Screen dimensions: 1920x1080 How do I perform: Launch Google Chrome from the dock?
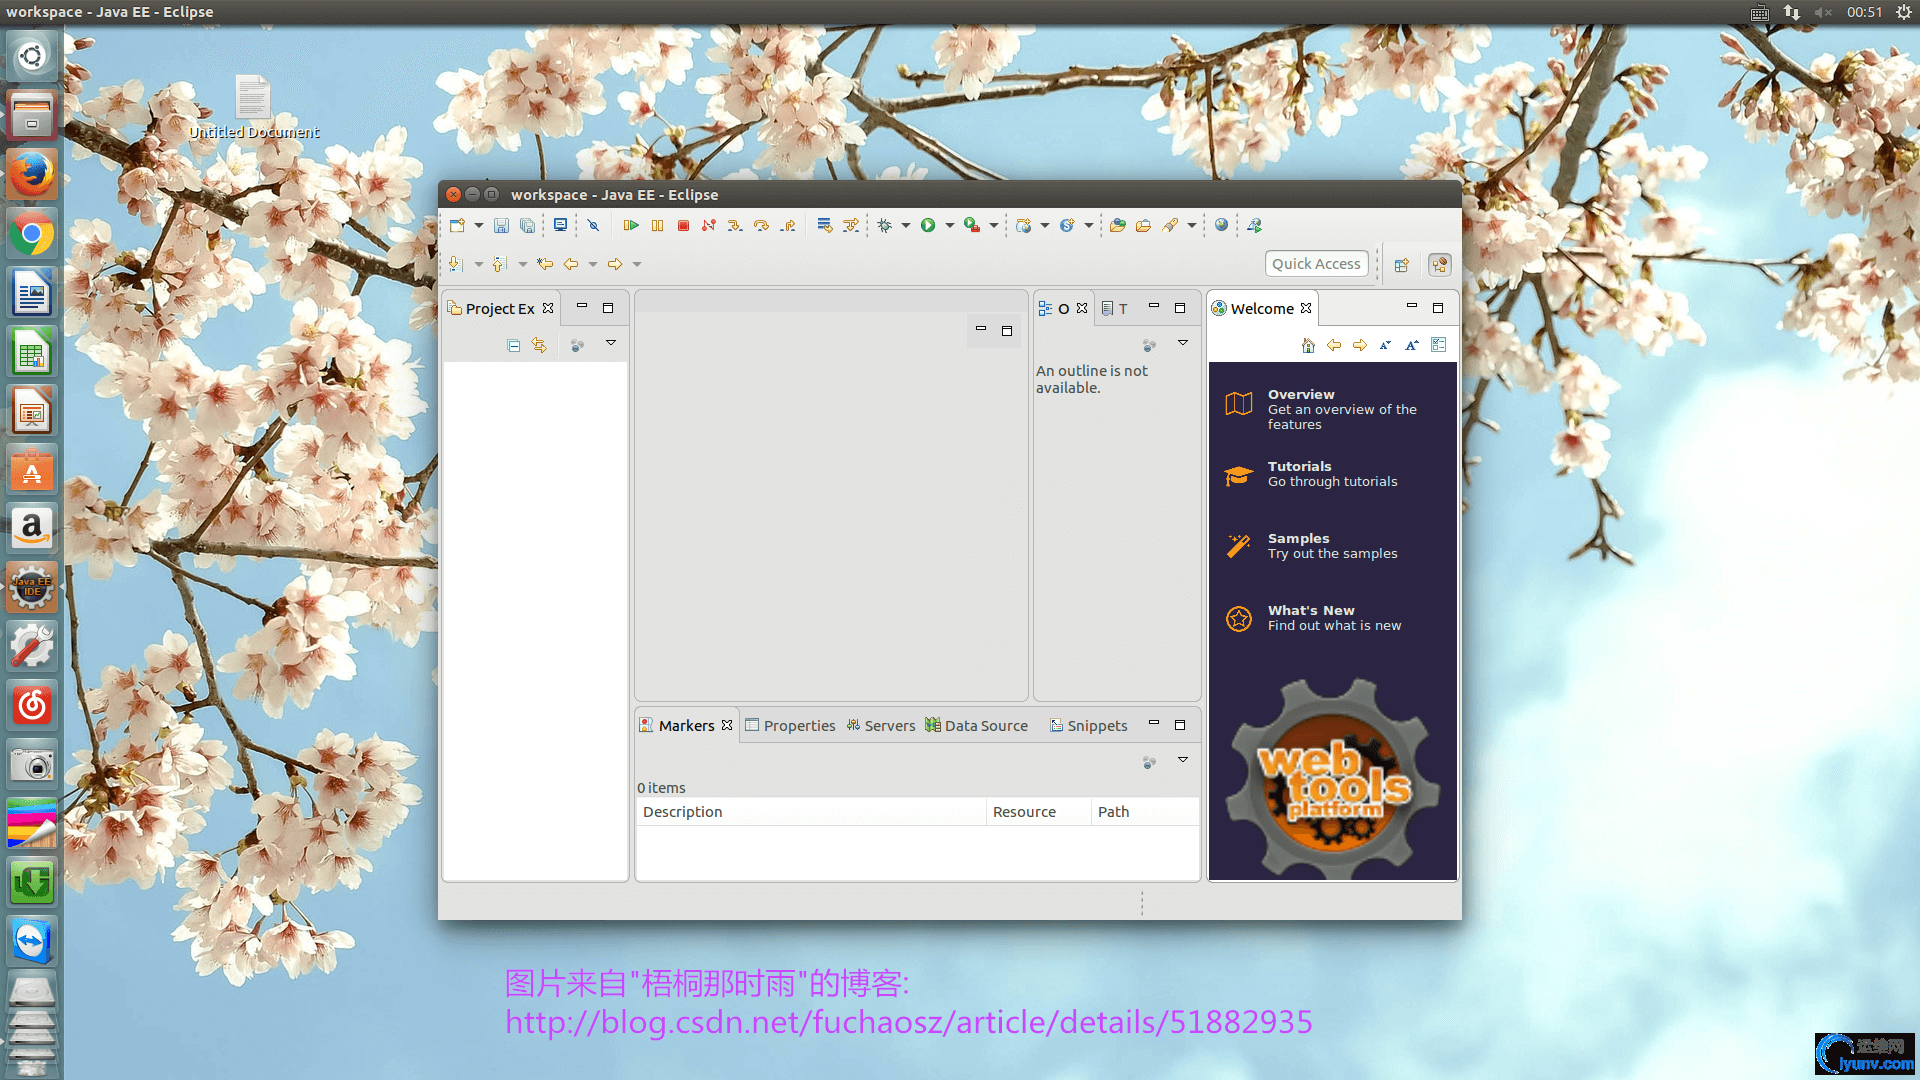(32, 235)
